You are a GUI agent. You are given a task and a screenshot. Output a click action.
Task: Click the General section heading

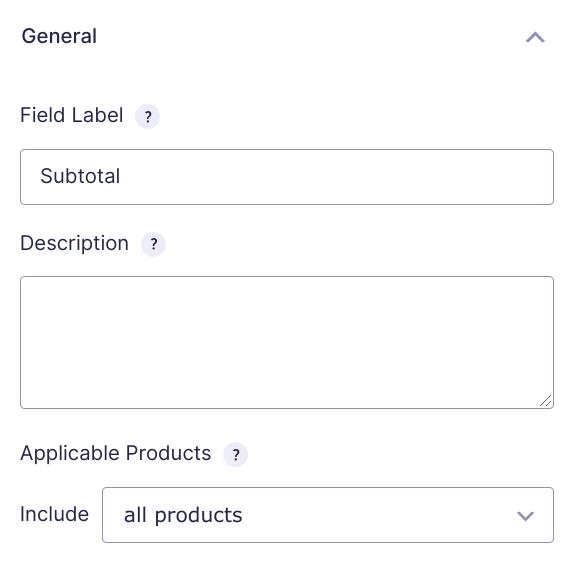pyautogui.click(x=59, y=36)
